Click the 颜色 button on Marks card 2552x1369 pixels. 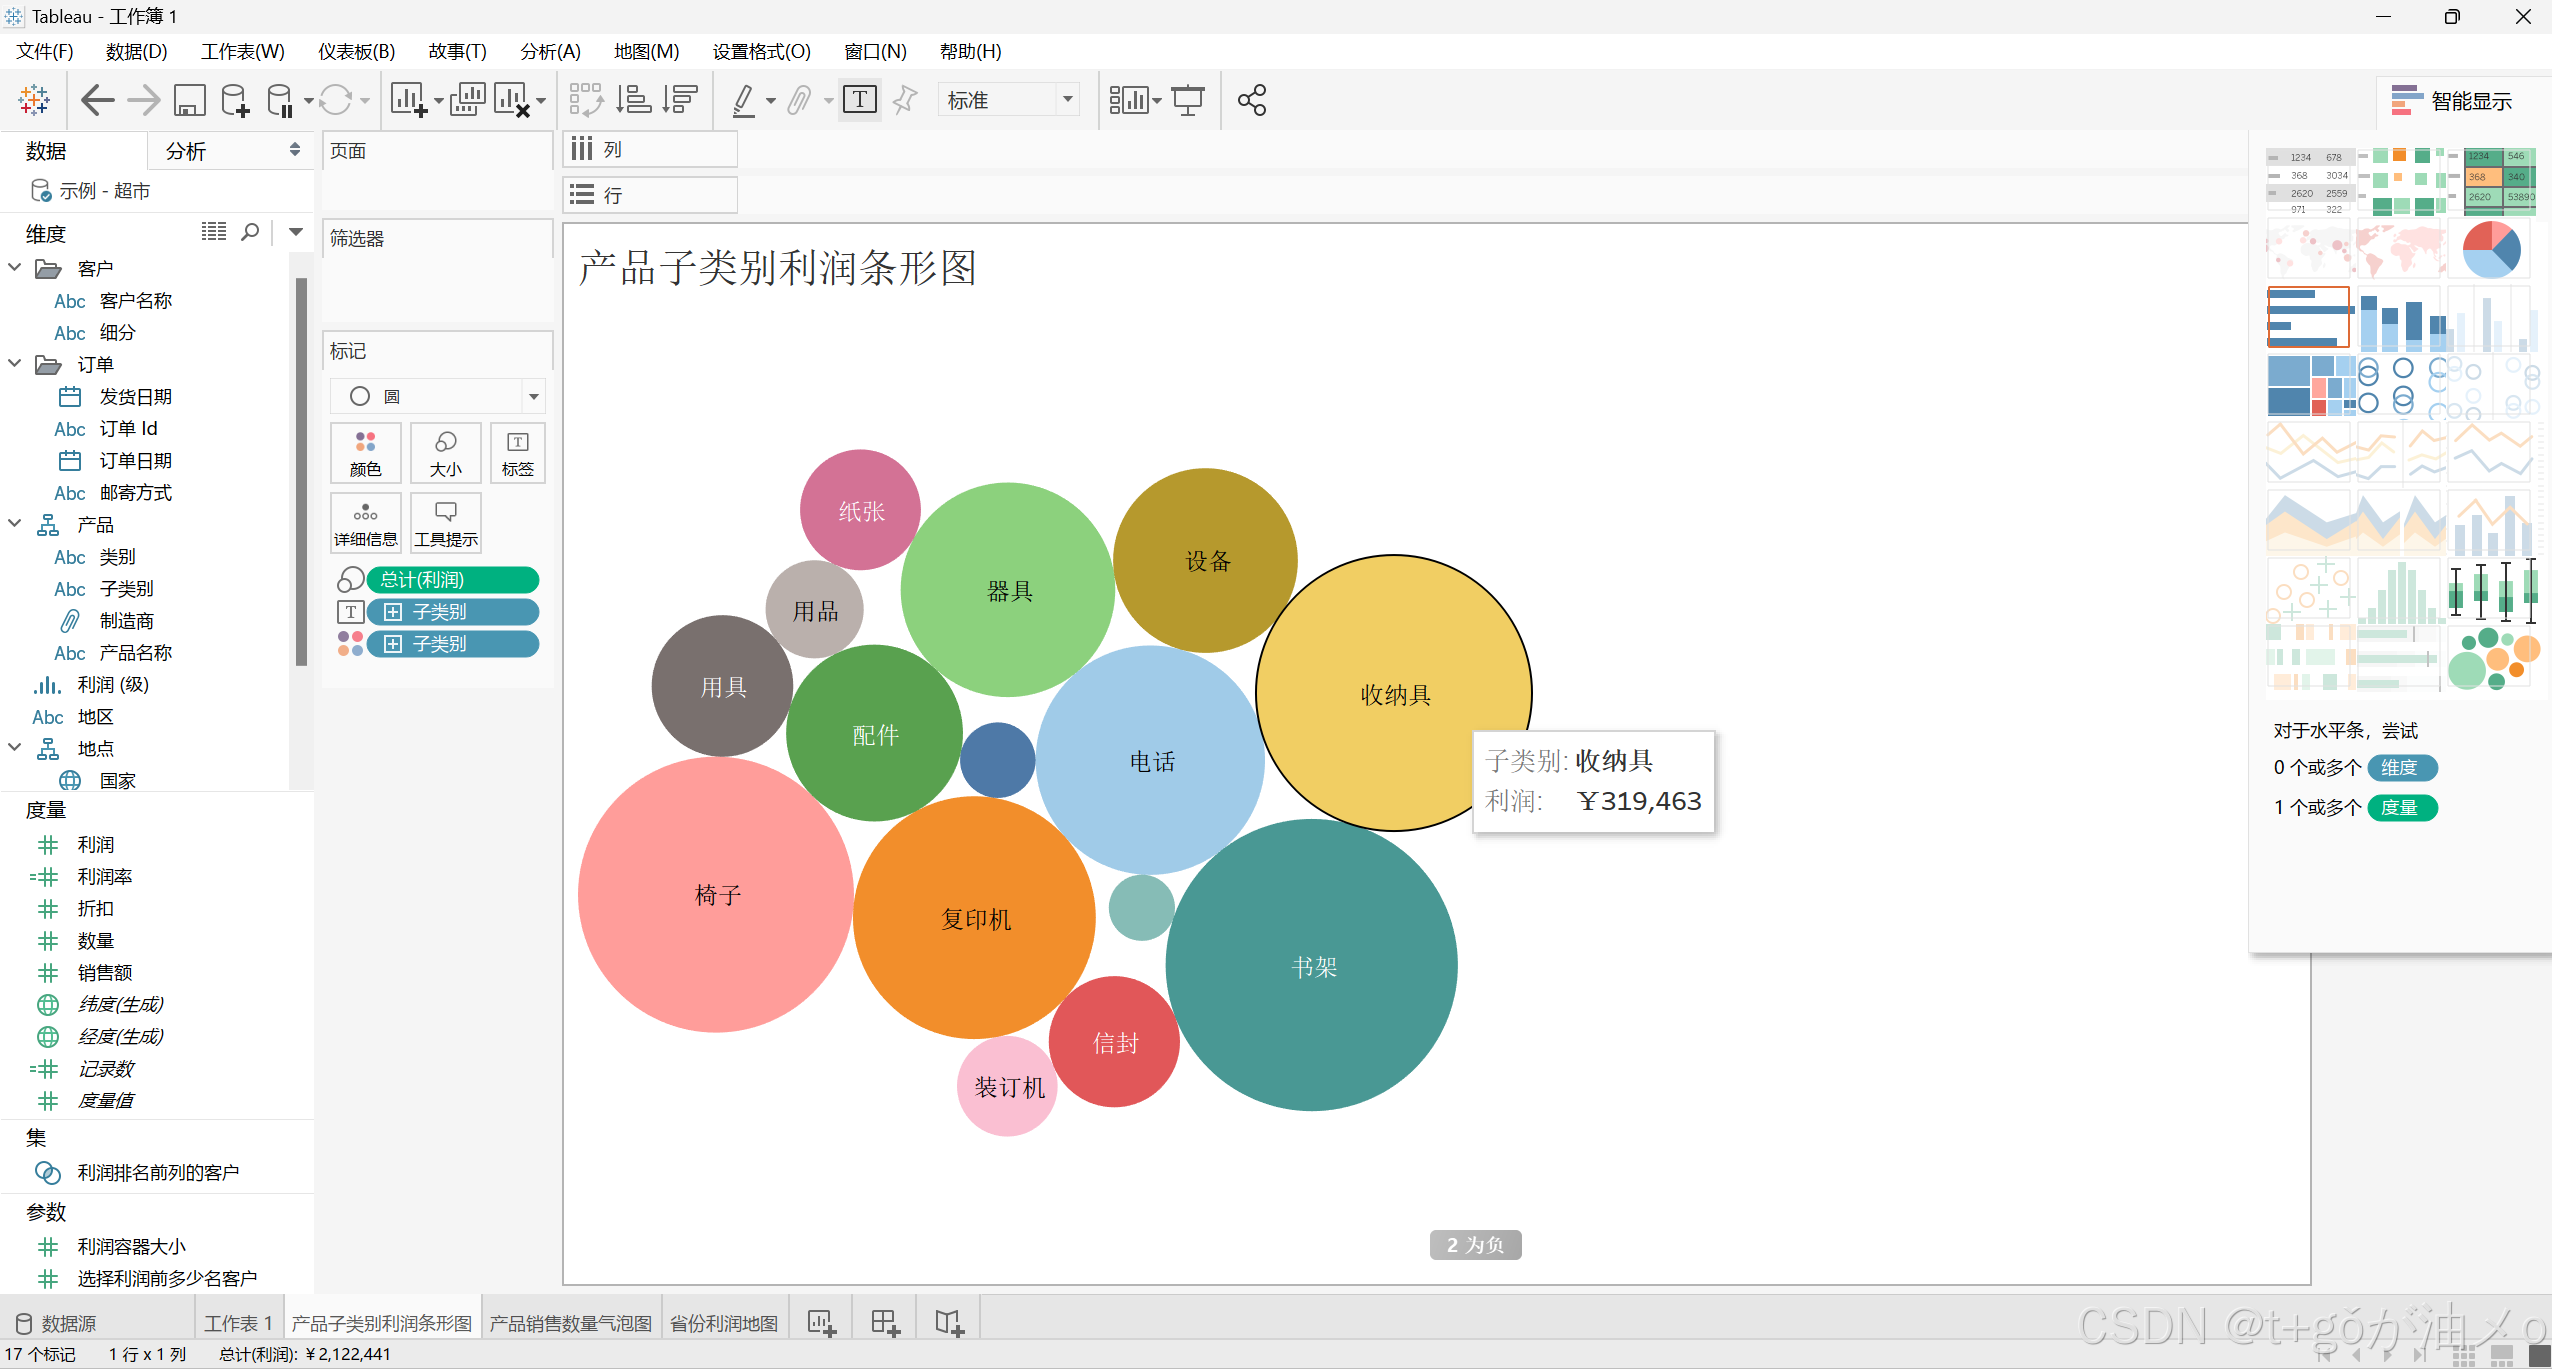[x=366, y=453]
